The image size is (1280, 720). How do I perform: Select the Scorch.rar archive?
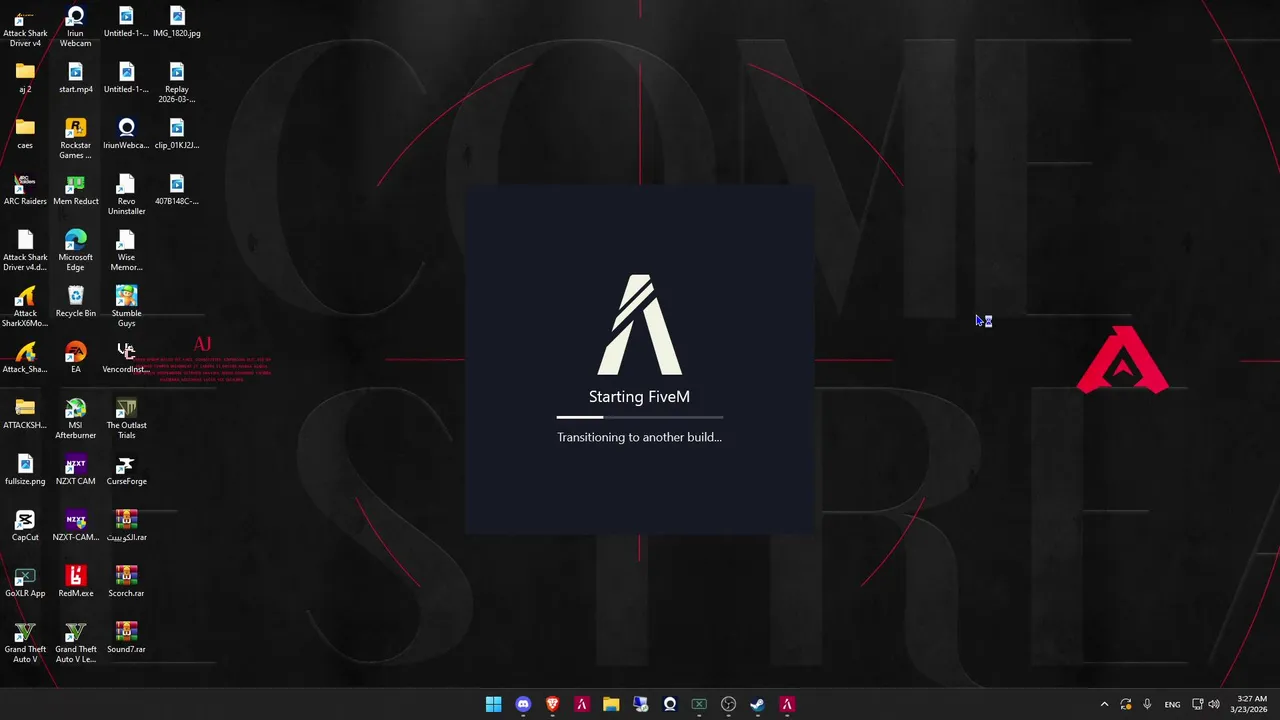(x=126, y=582)
